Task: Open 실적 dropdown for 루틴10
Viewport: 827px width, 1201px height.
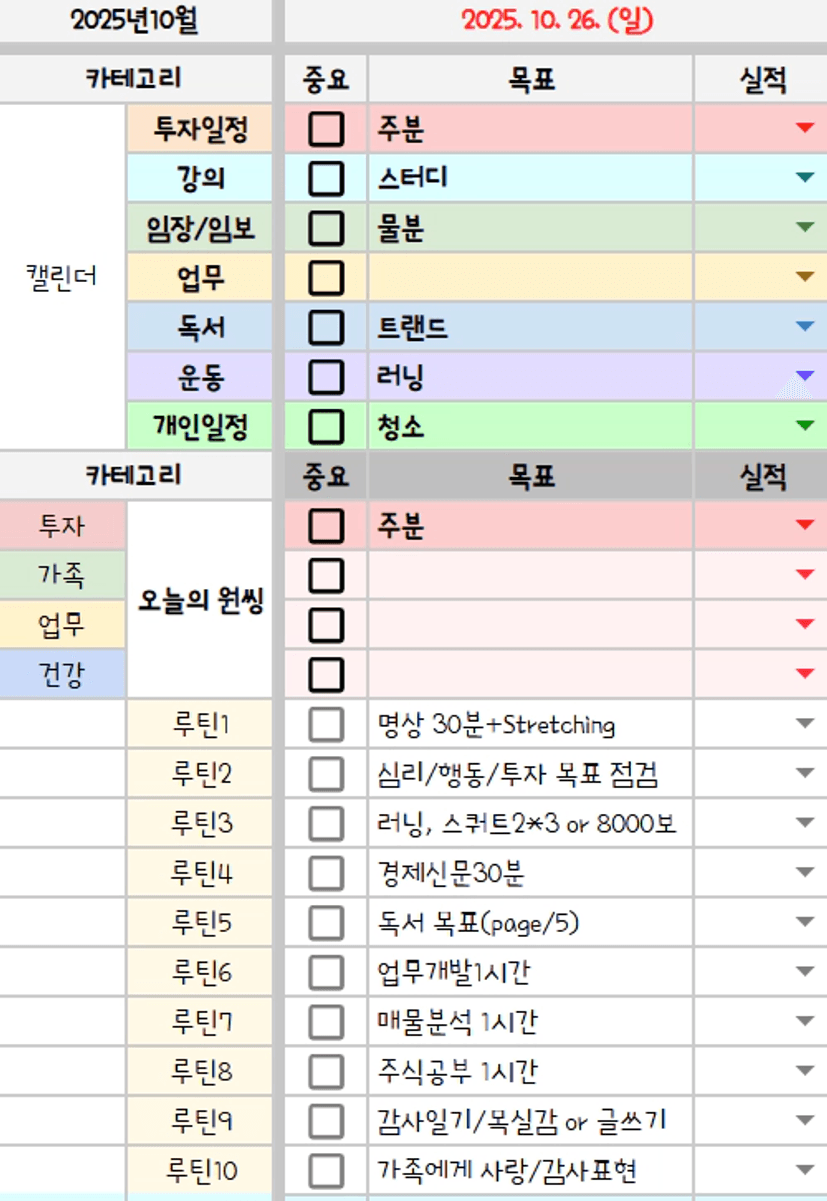Action: point(805,1170)
